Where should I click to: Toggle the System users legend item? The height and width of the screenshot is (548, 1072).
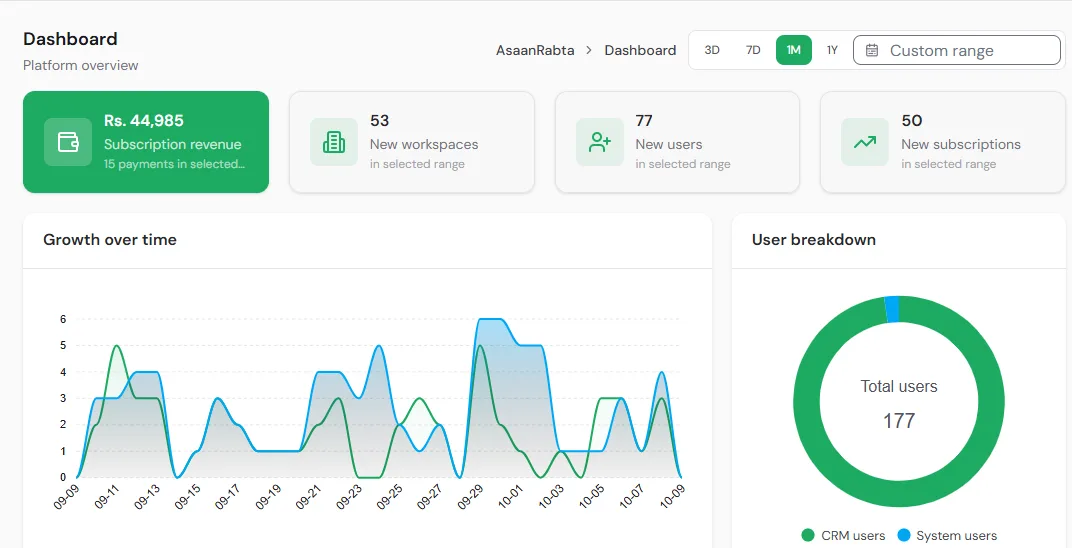point(947,536)
